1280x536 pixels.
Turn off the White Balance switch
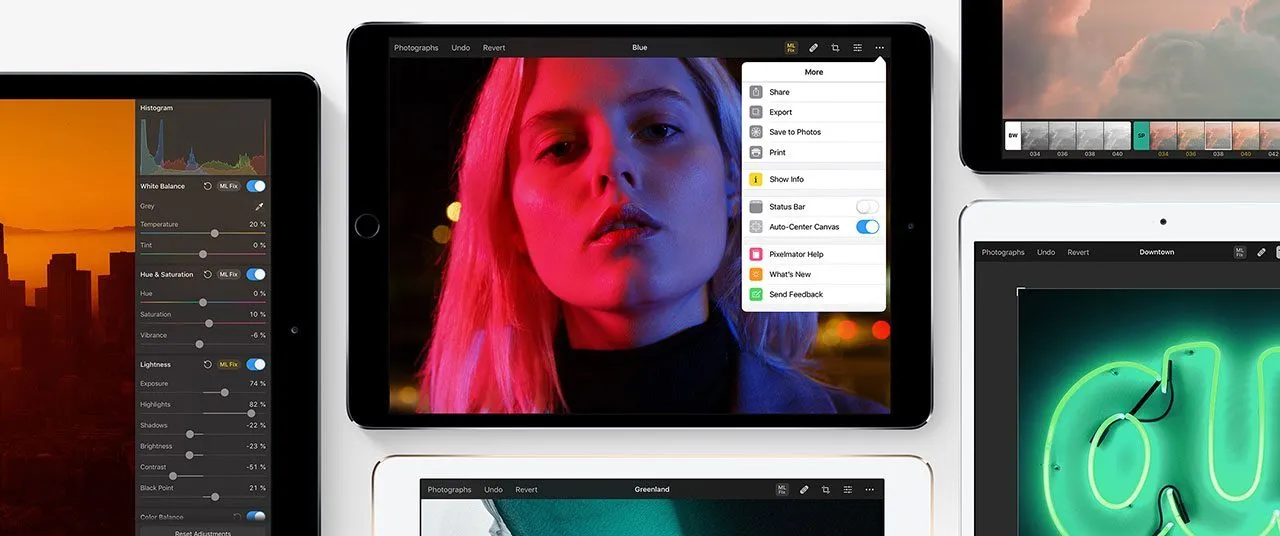[x=256, y=186]
